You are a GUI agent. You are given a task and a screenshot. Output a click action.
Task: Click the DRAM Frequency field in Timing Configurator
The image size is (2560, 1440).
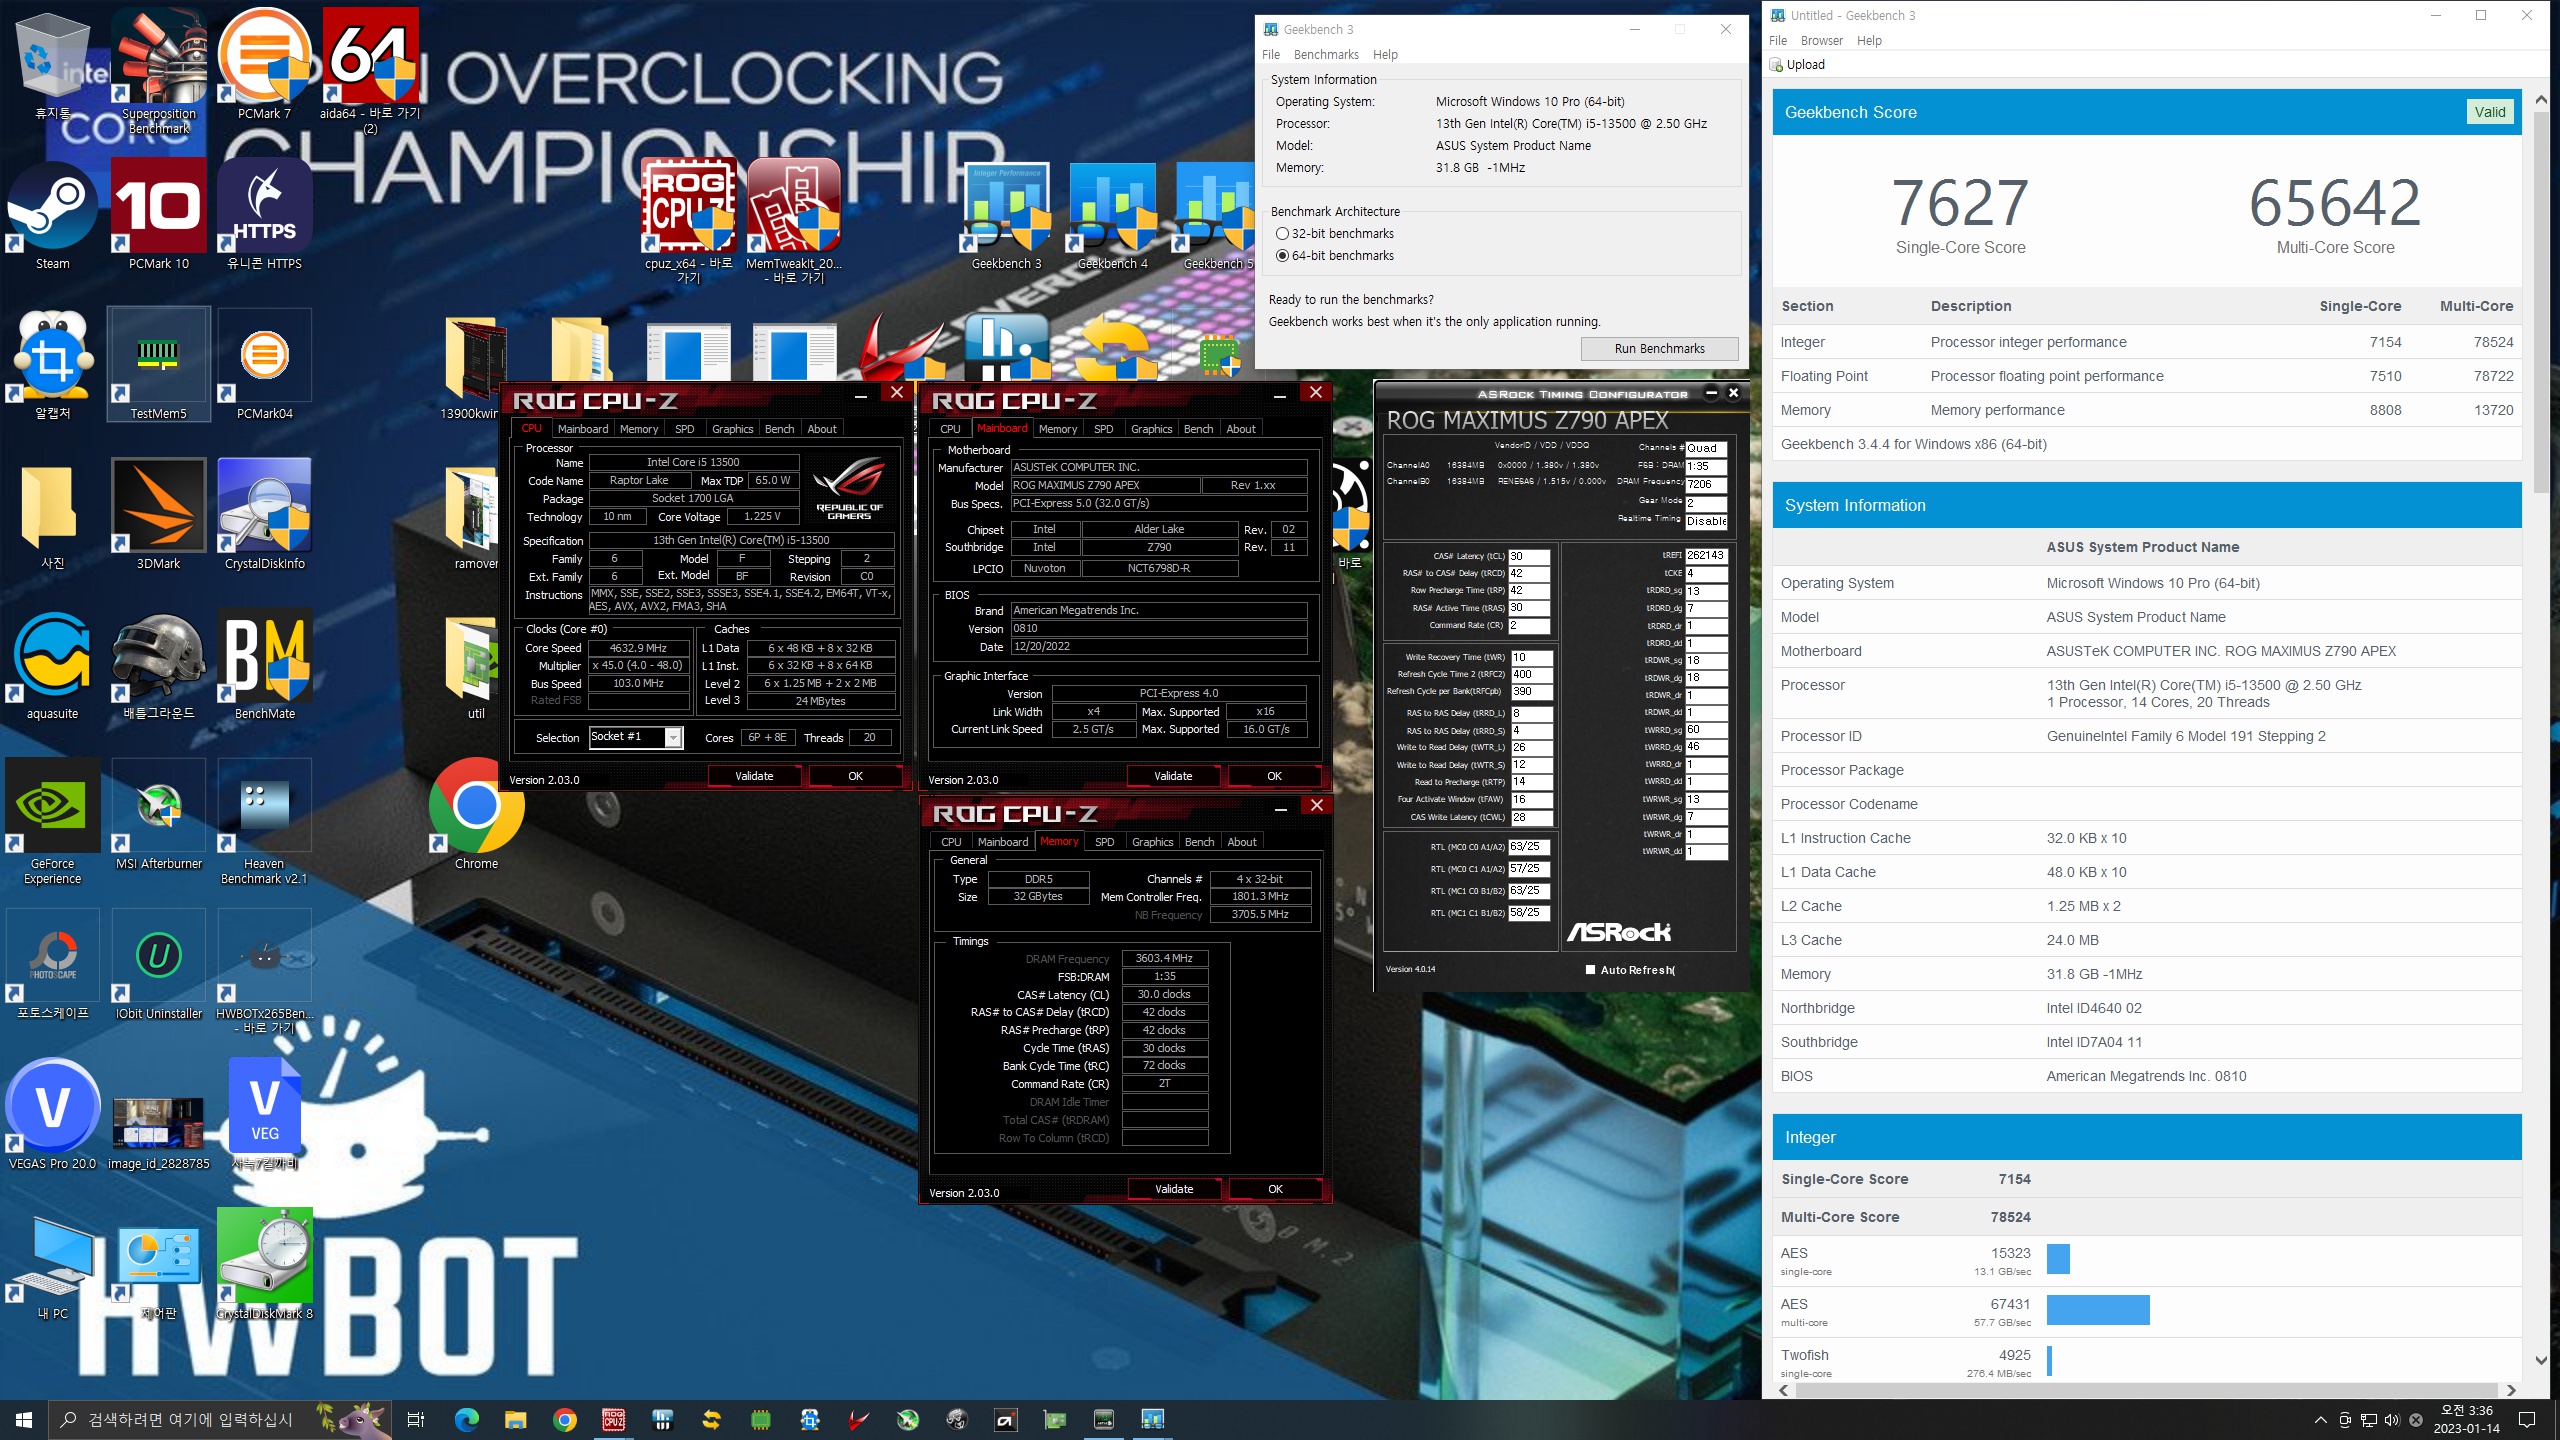point(1706,484)
